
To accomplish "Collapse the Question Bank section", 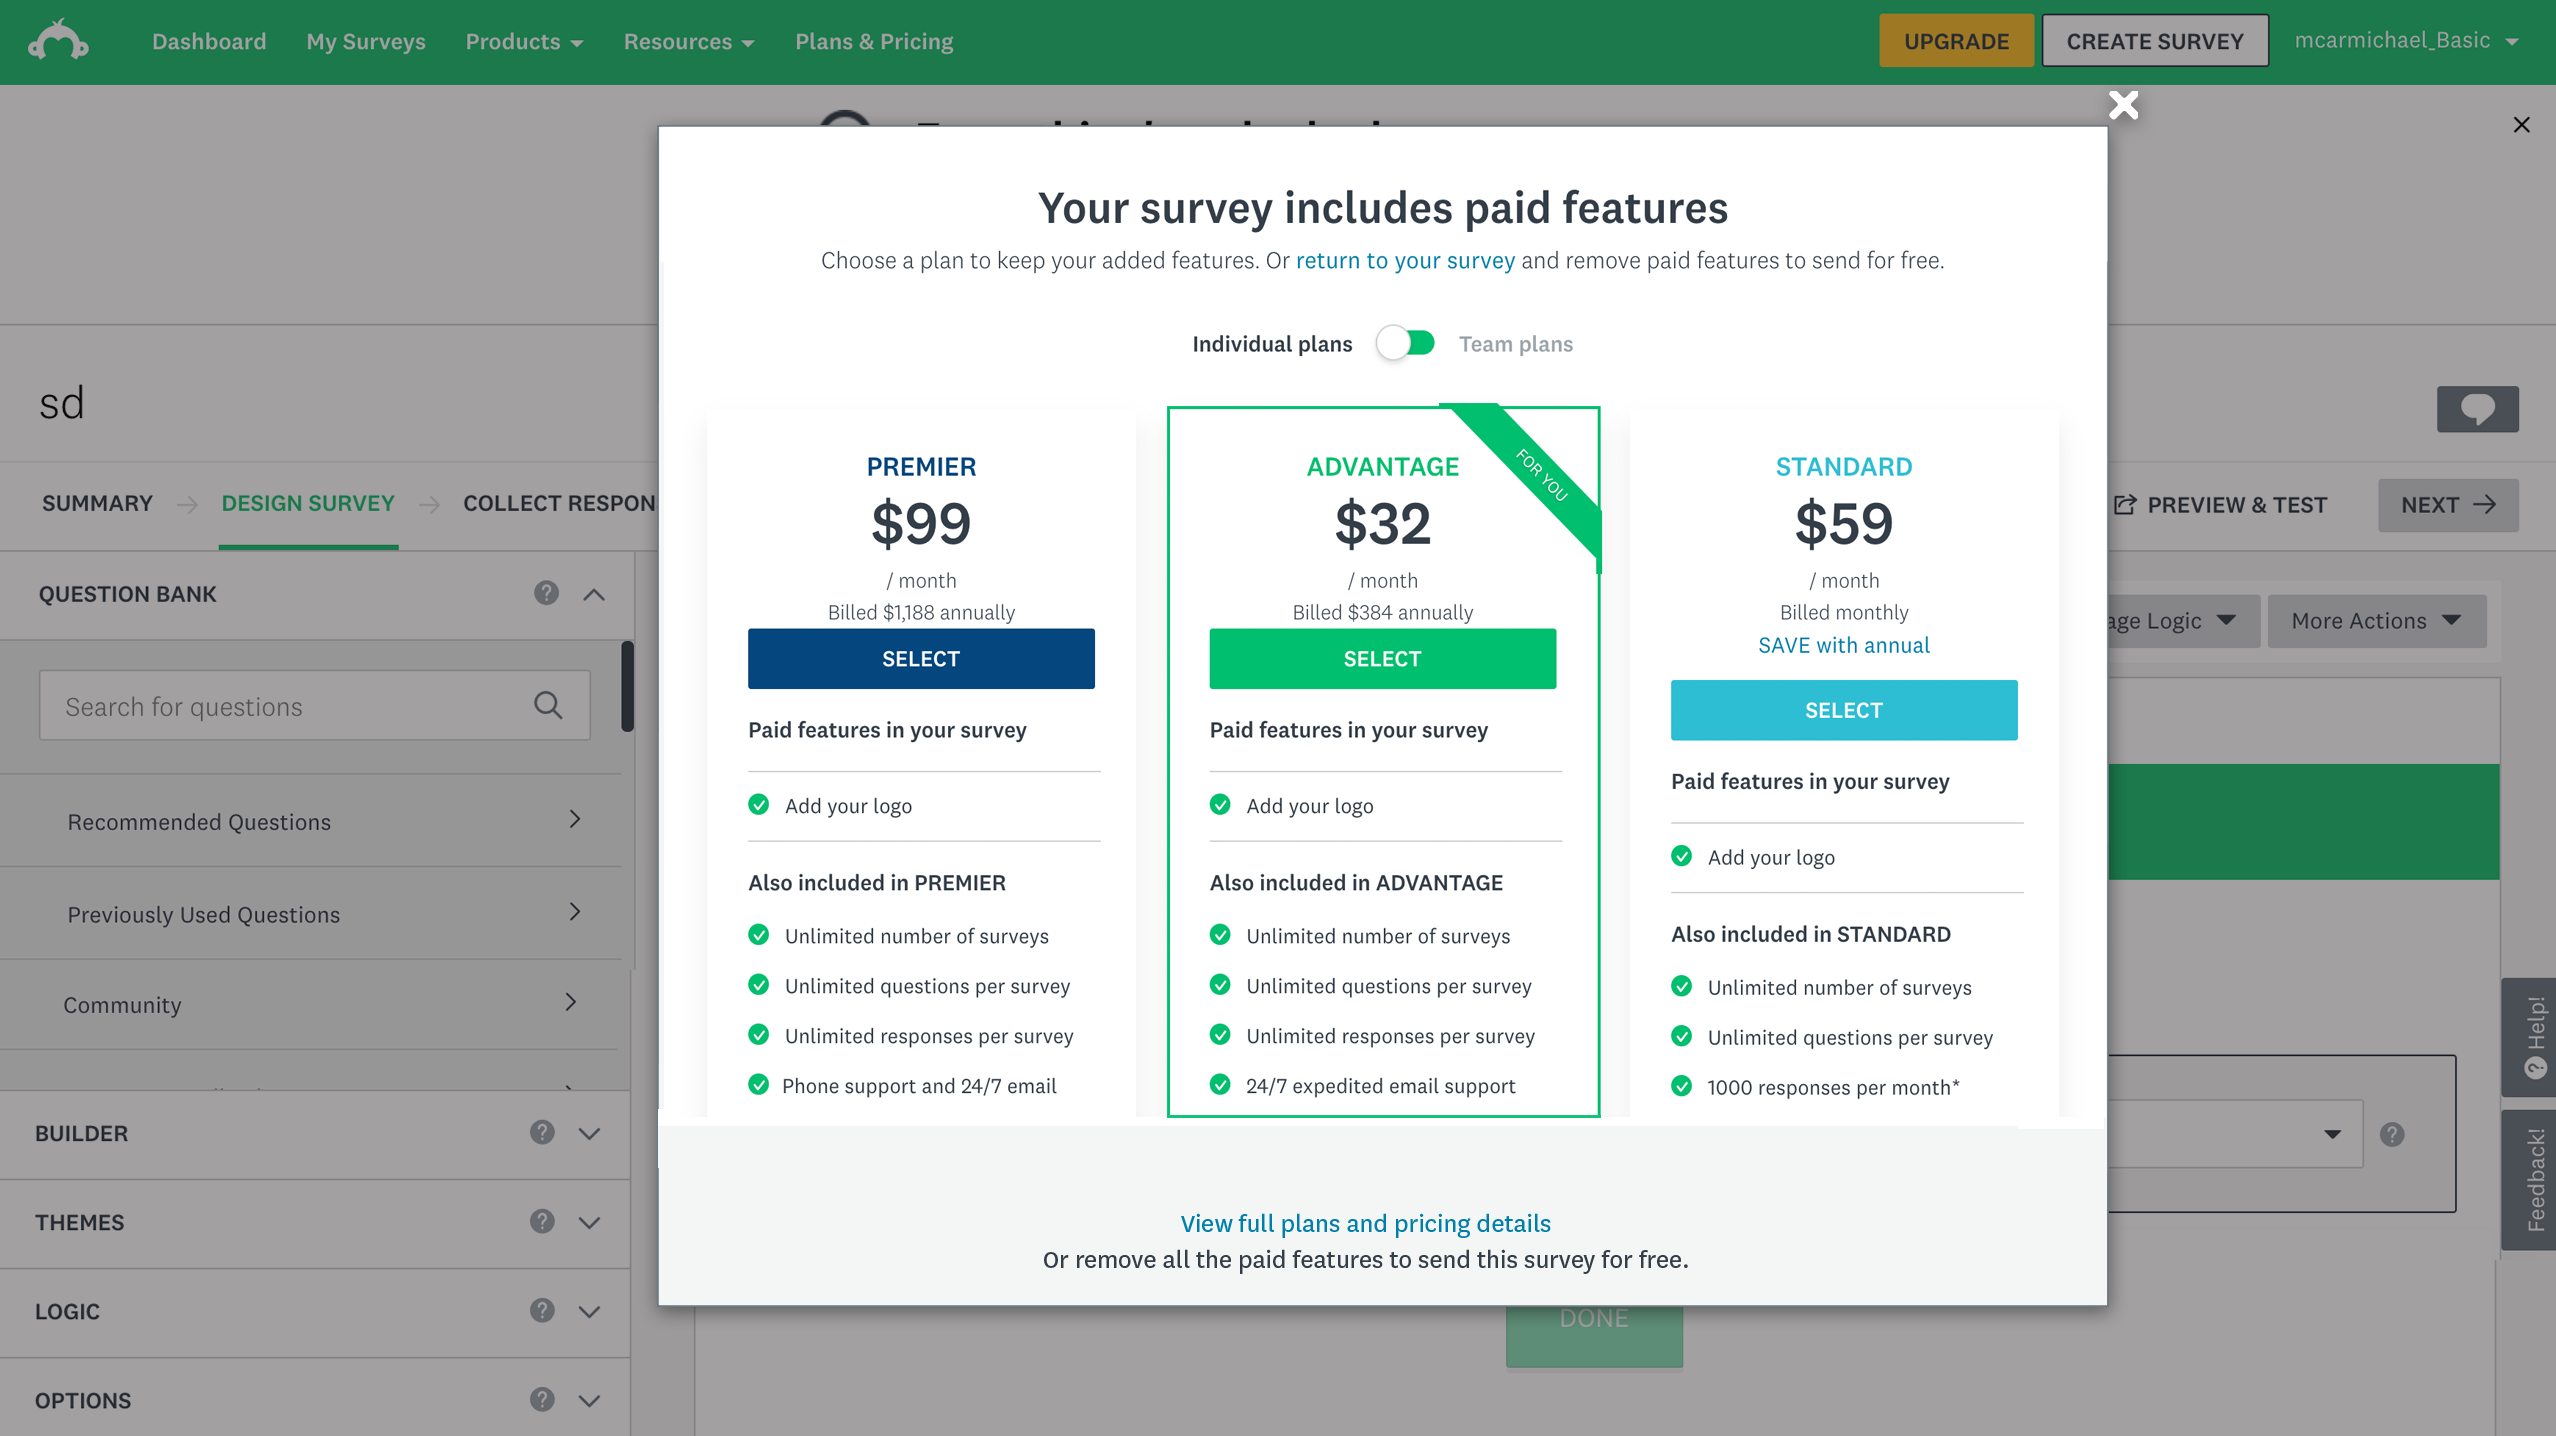I will [594, 594].
